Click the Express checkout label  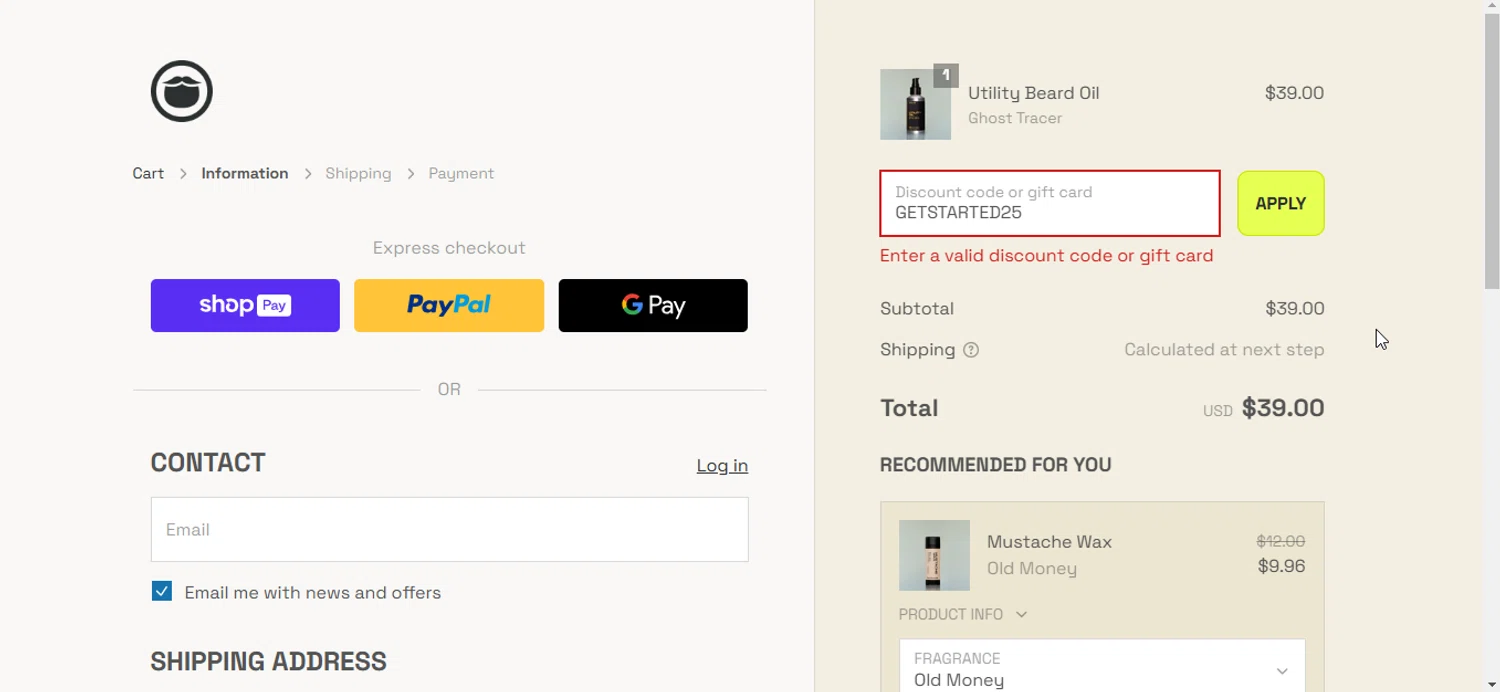click(x=449, y=248)
